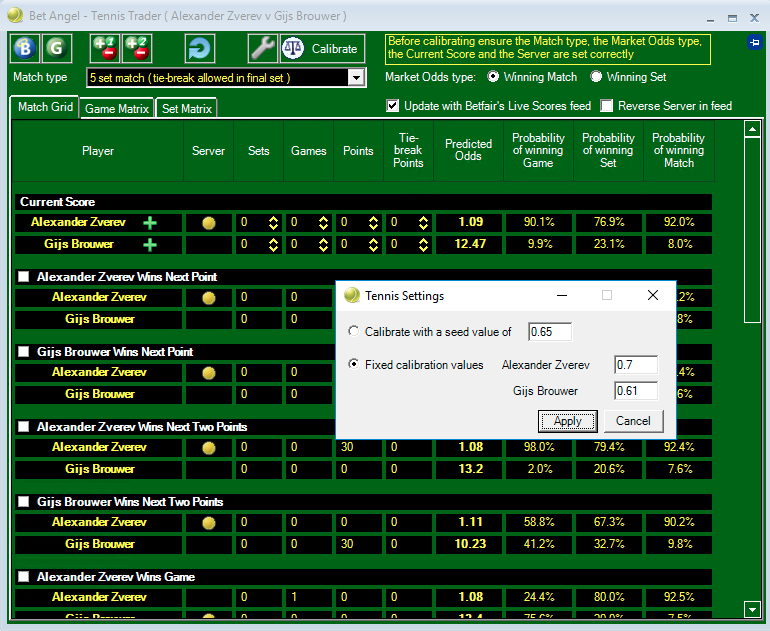Image resolution: width=770 pixels, height=631 pixels.
Task: Click the Alexander Zverev calibration value field
Action: click(635, 365)
